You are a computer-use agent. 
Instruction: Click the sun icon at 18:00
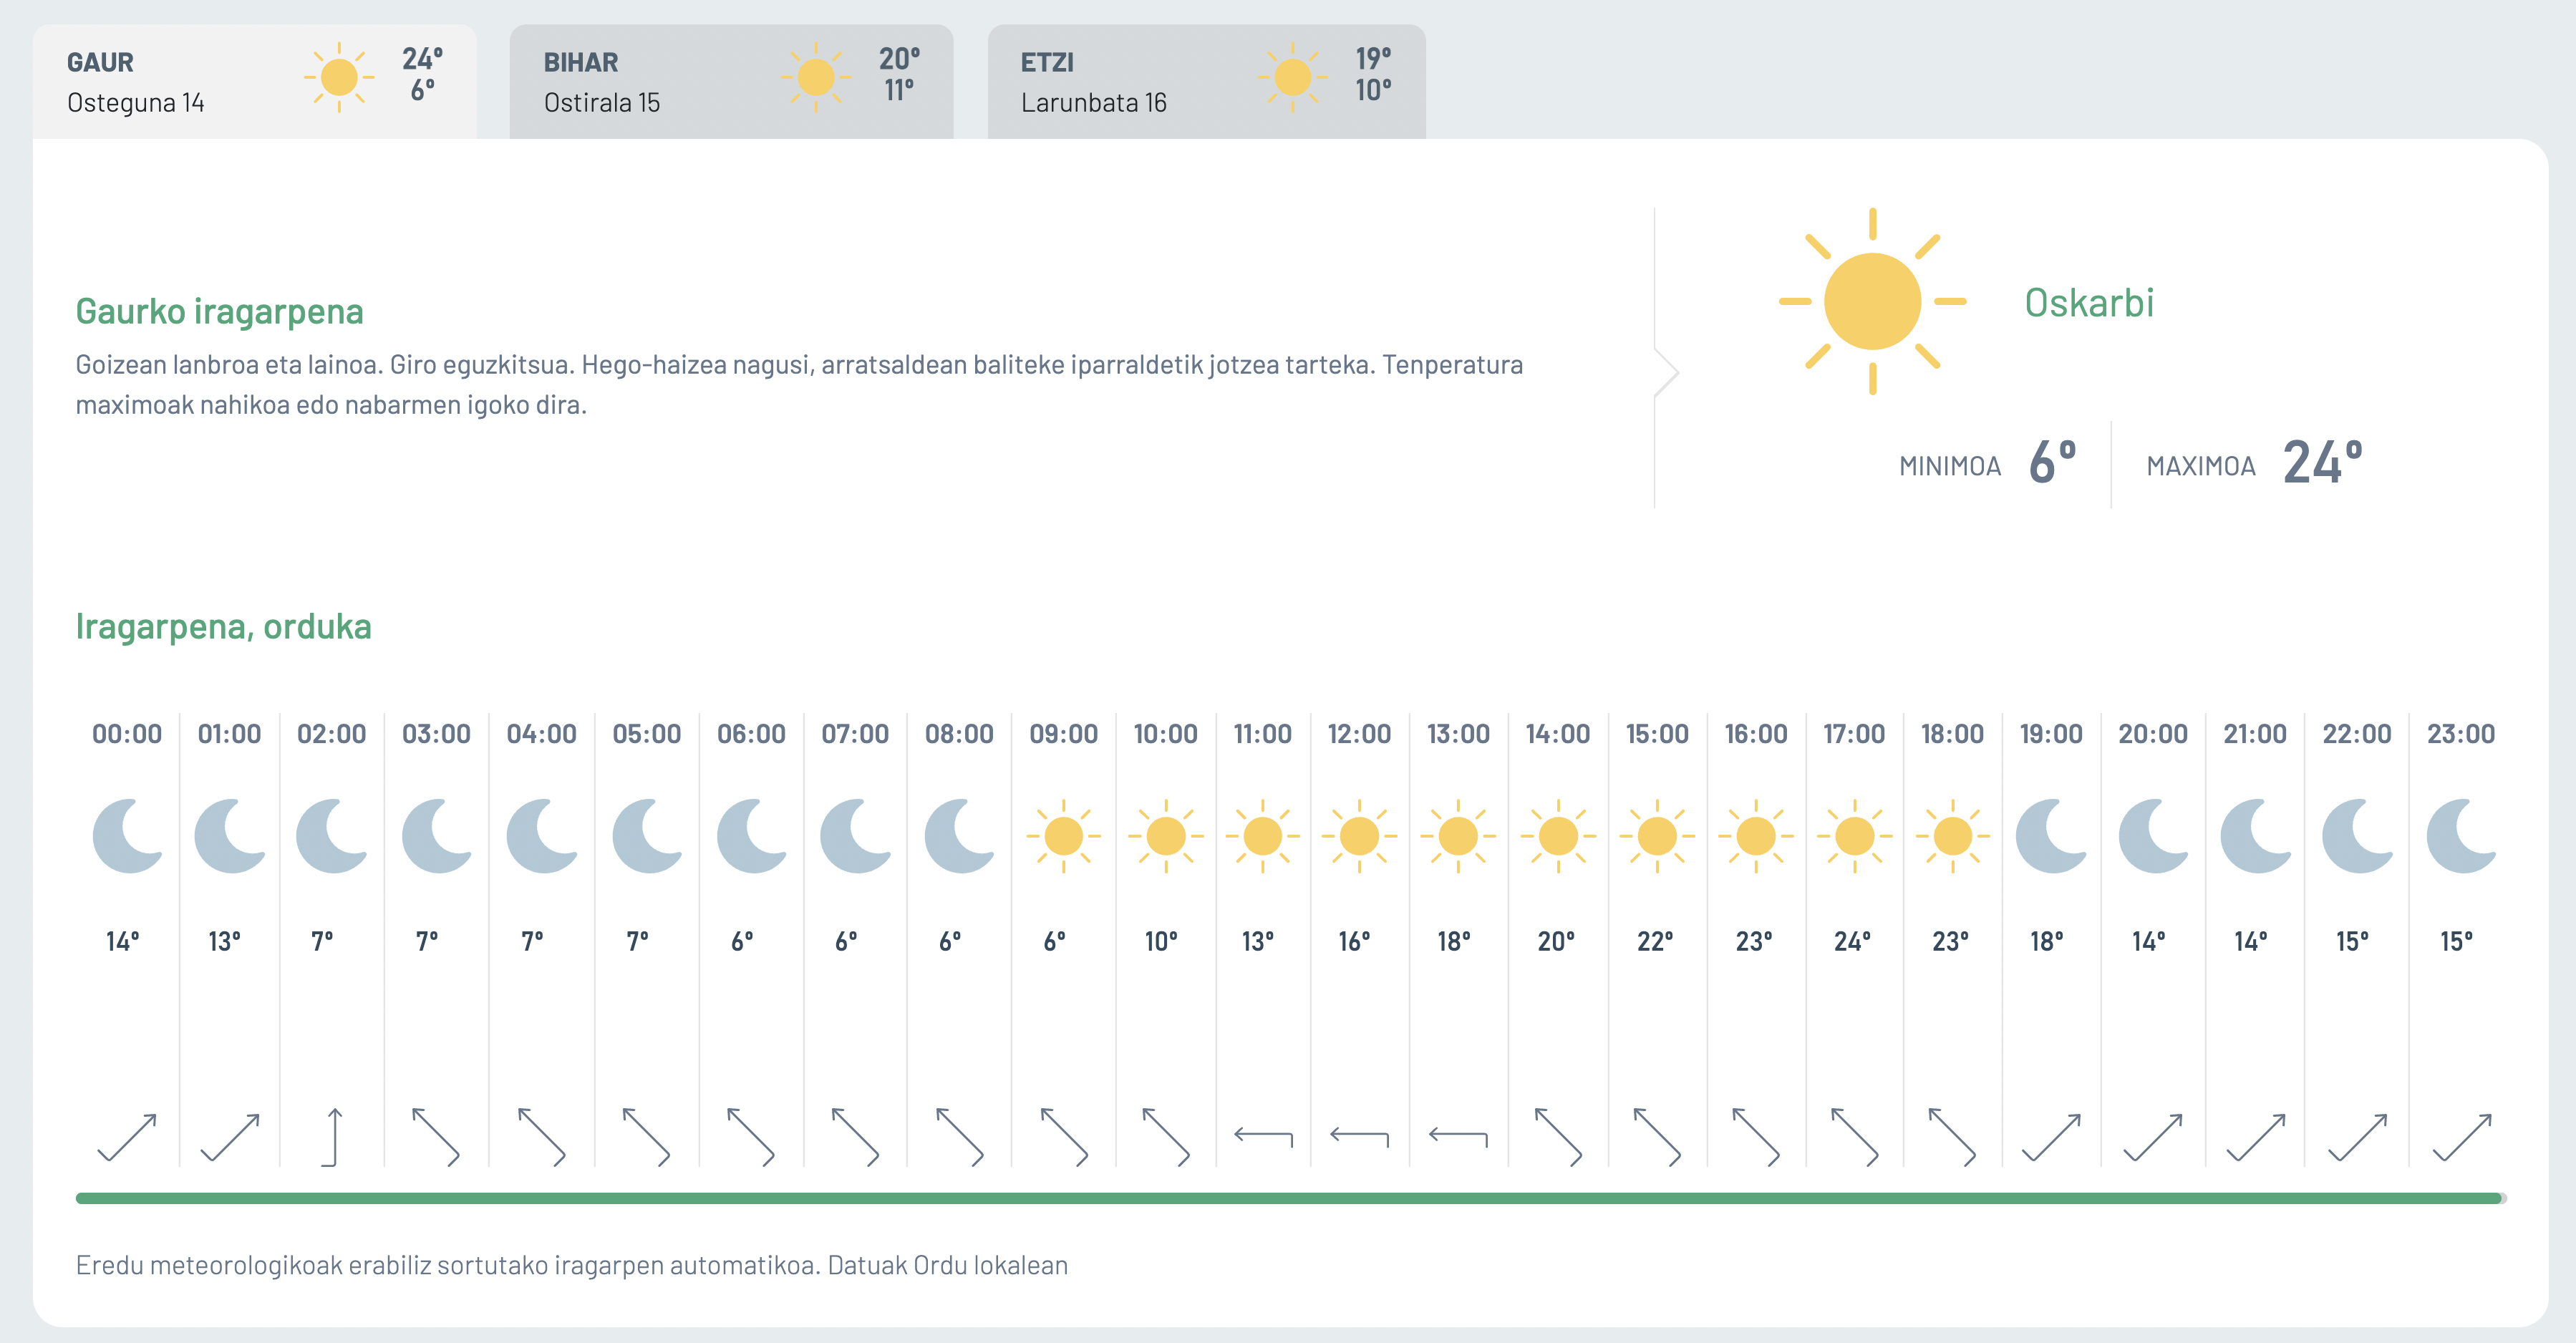pos(1952,836)
